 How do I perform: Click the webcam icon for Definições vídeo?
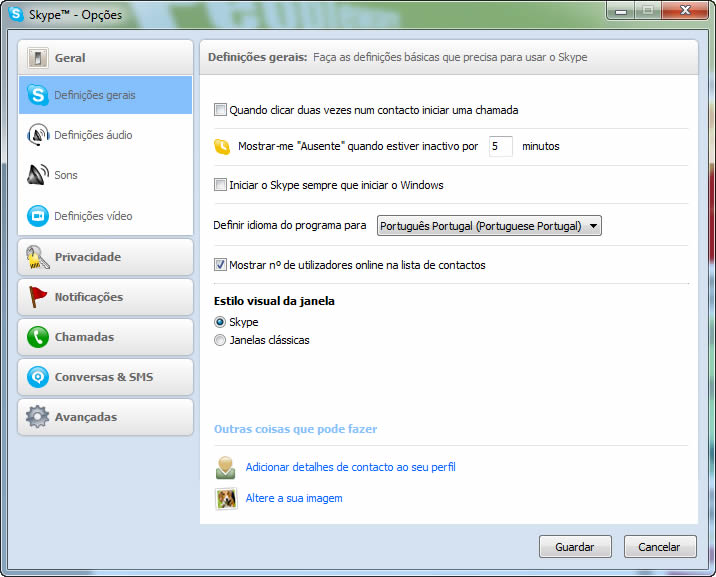click(x=37, y=216)
